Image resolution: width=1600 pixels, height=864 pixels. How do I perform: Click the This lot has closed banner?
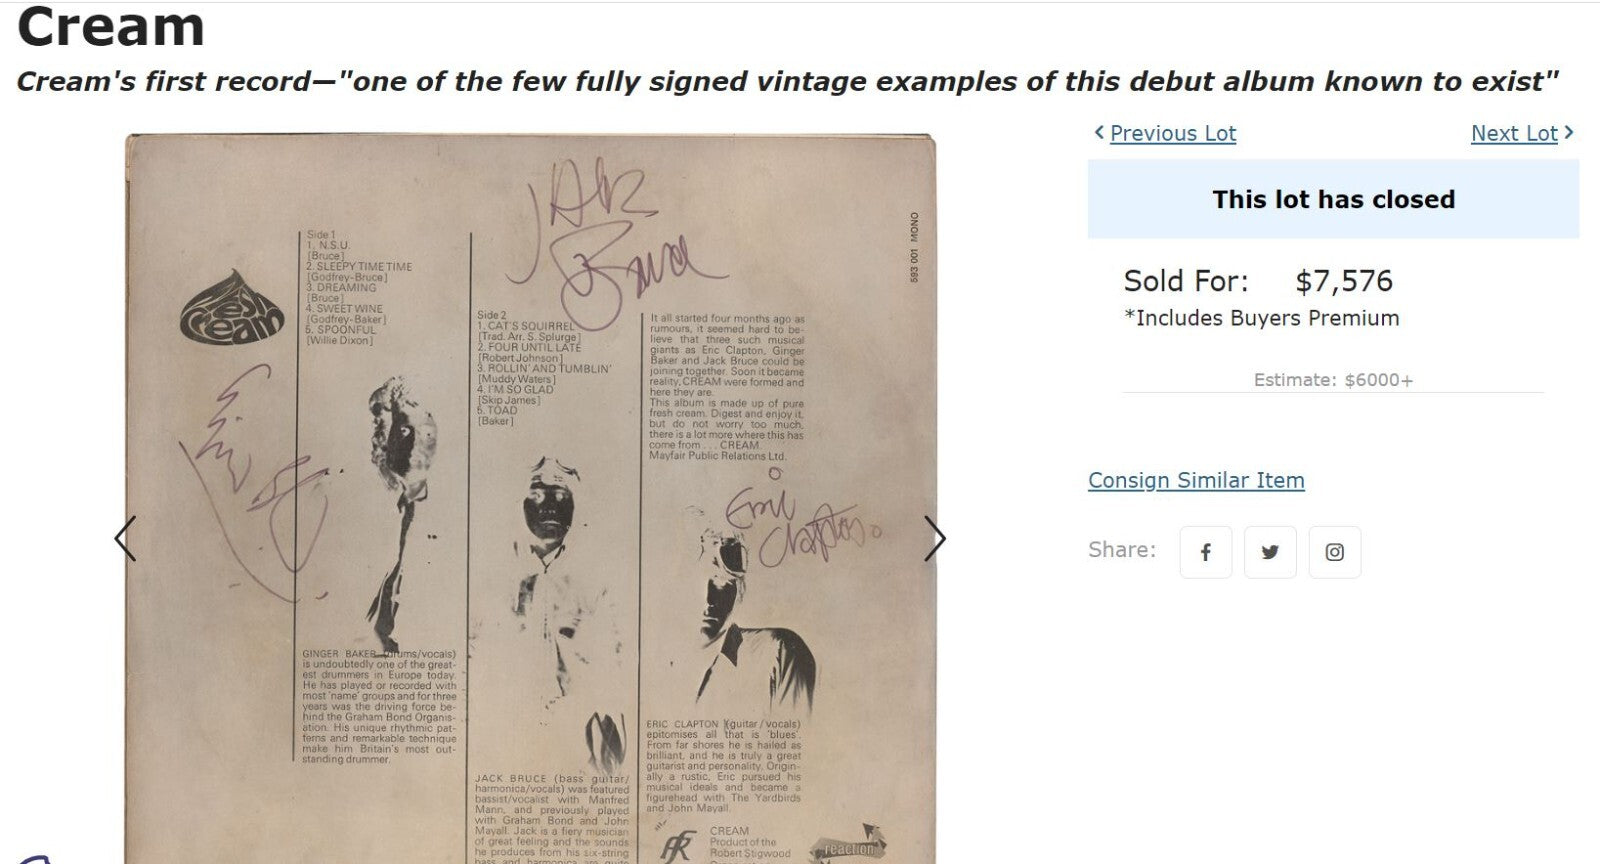click(1332, 199)
